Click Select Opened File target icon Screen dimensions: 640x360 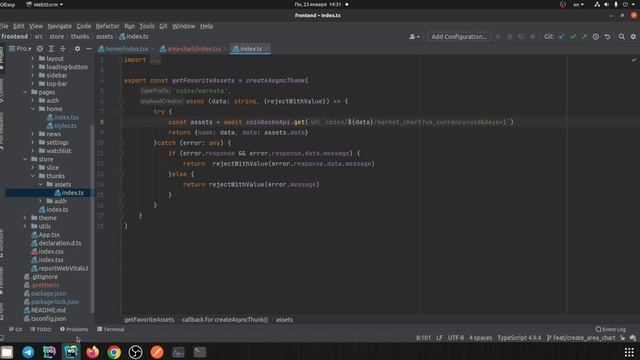(40, 49)
